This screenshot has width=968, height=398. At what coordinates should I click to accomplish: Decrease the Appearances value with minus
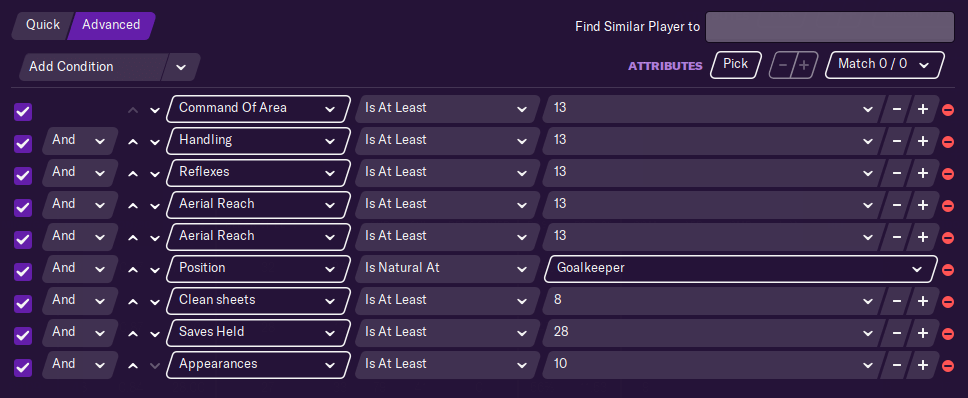(896, 365)
